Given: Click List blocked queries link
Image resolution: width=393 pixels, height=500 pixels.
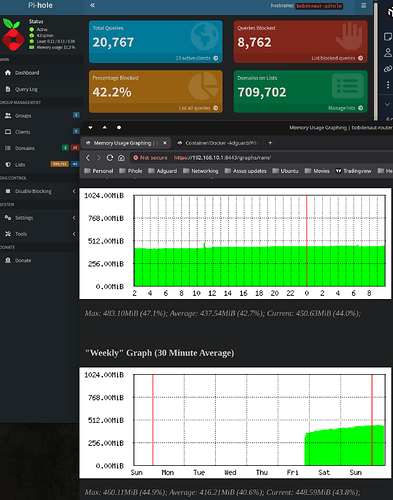Looking at the screenshot, I should click(x=333, y=58).
